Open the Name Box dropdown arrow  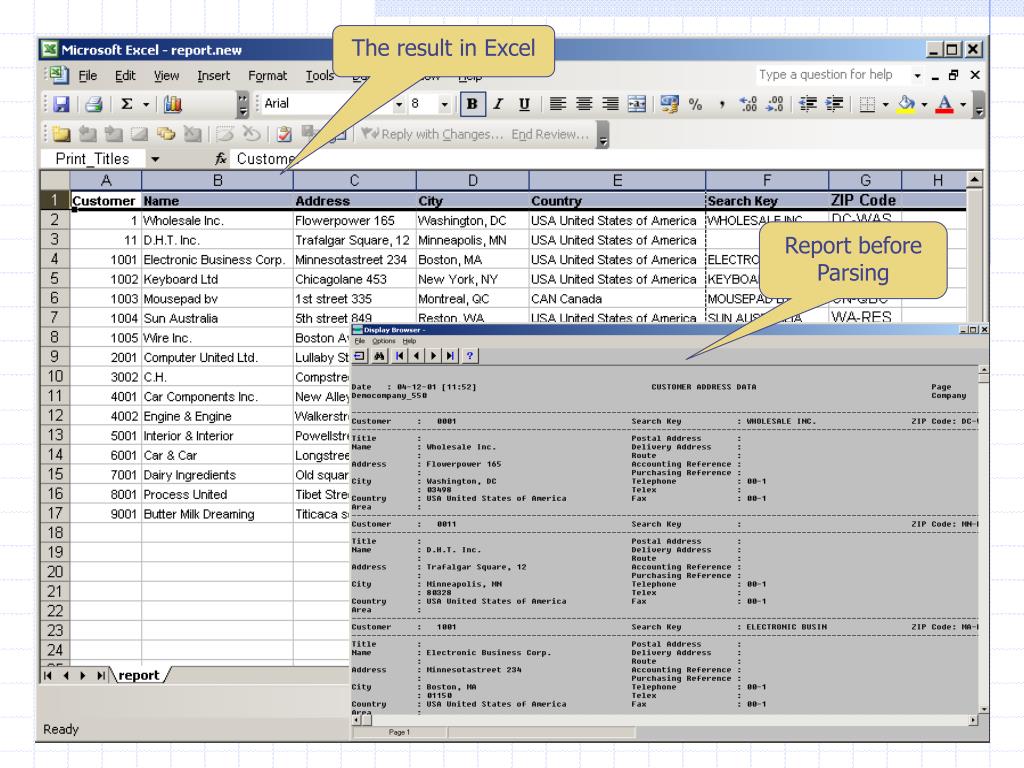[155, 159]
